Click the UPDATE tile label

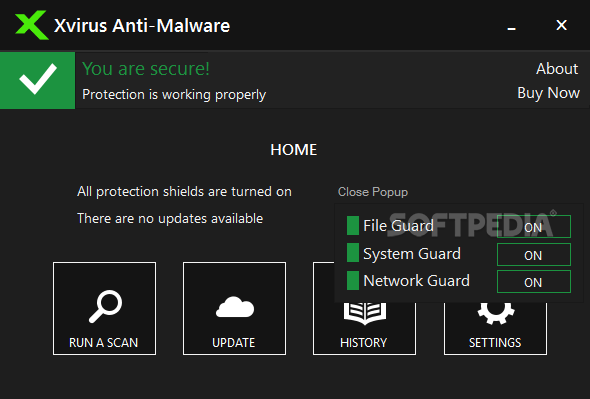pos(234,343)
